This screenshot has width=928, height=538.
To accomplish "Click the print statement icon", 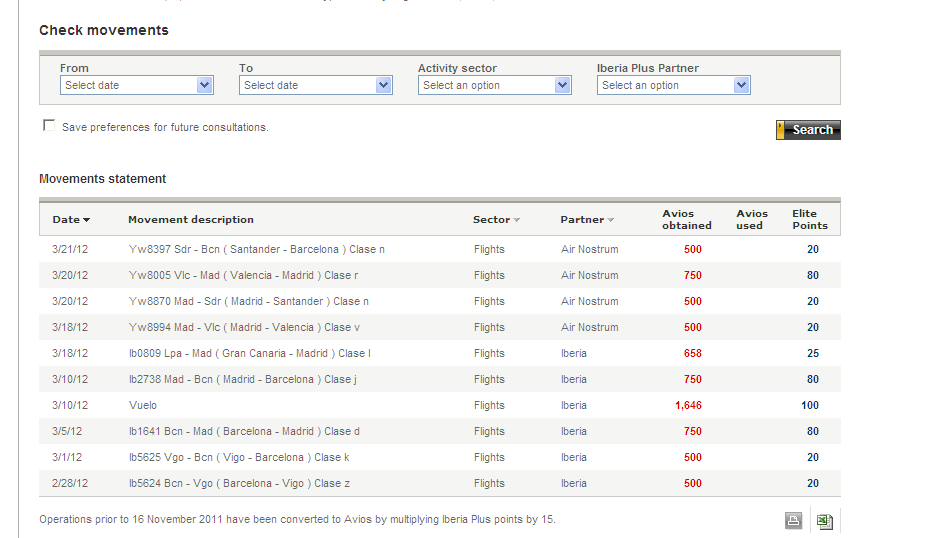I will [793, 520].
